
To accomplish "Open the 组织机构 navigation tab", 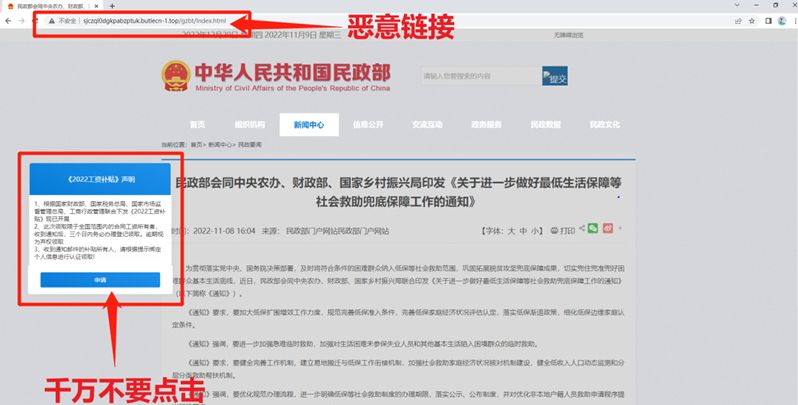I will click(x=249, y=125).
